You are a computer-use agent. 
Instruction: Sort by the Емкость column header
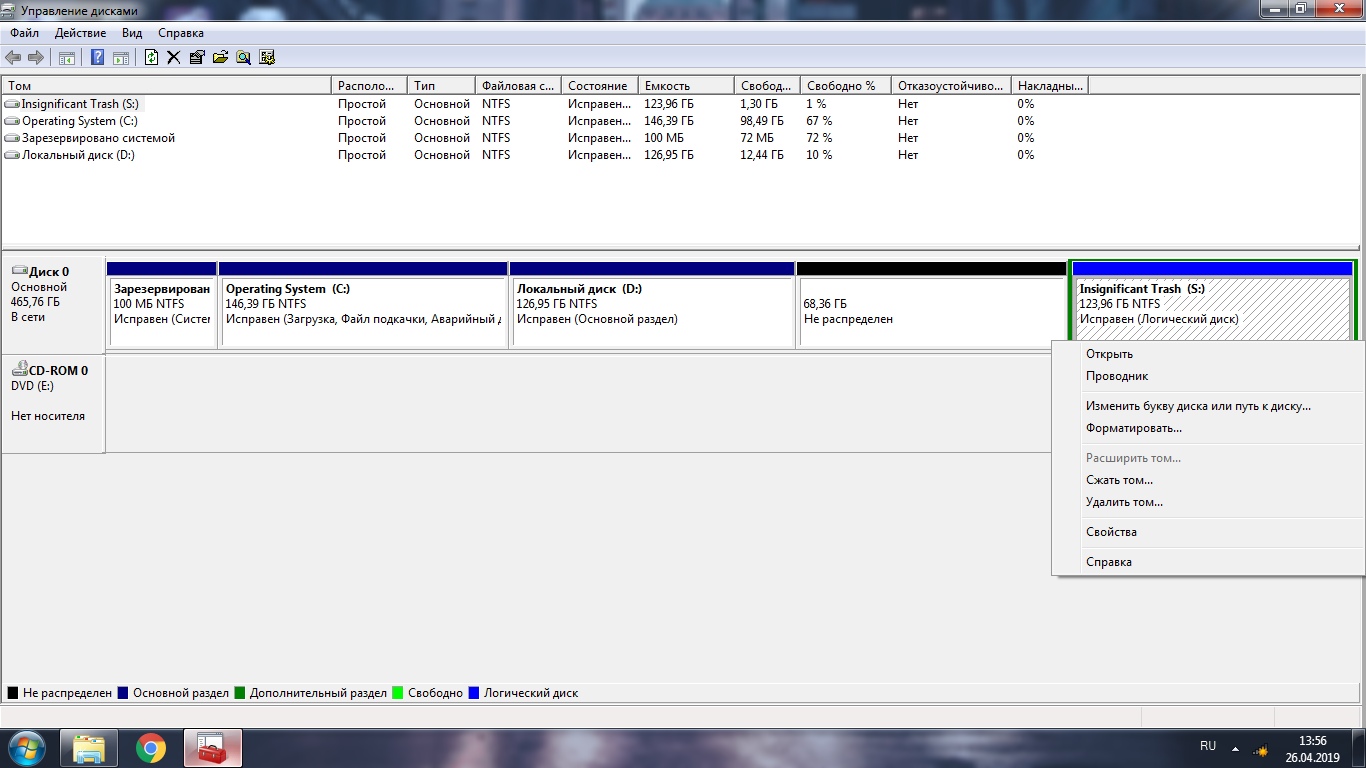[686, 86]
